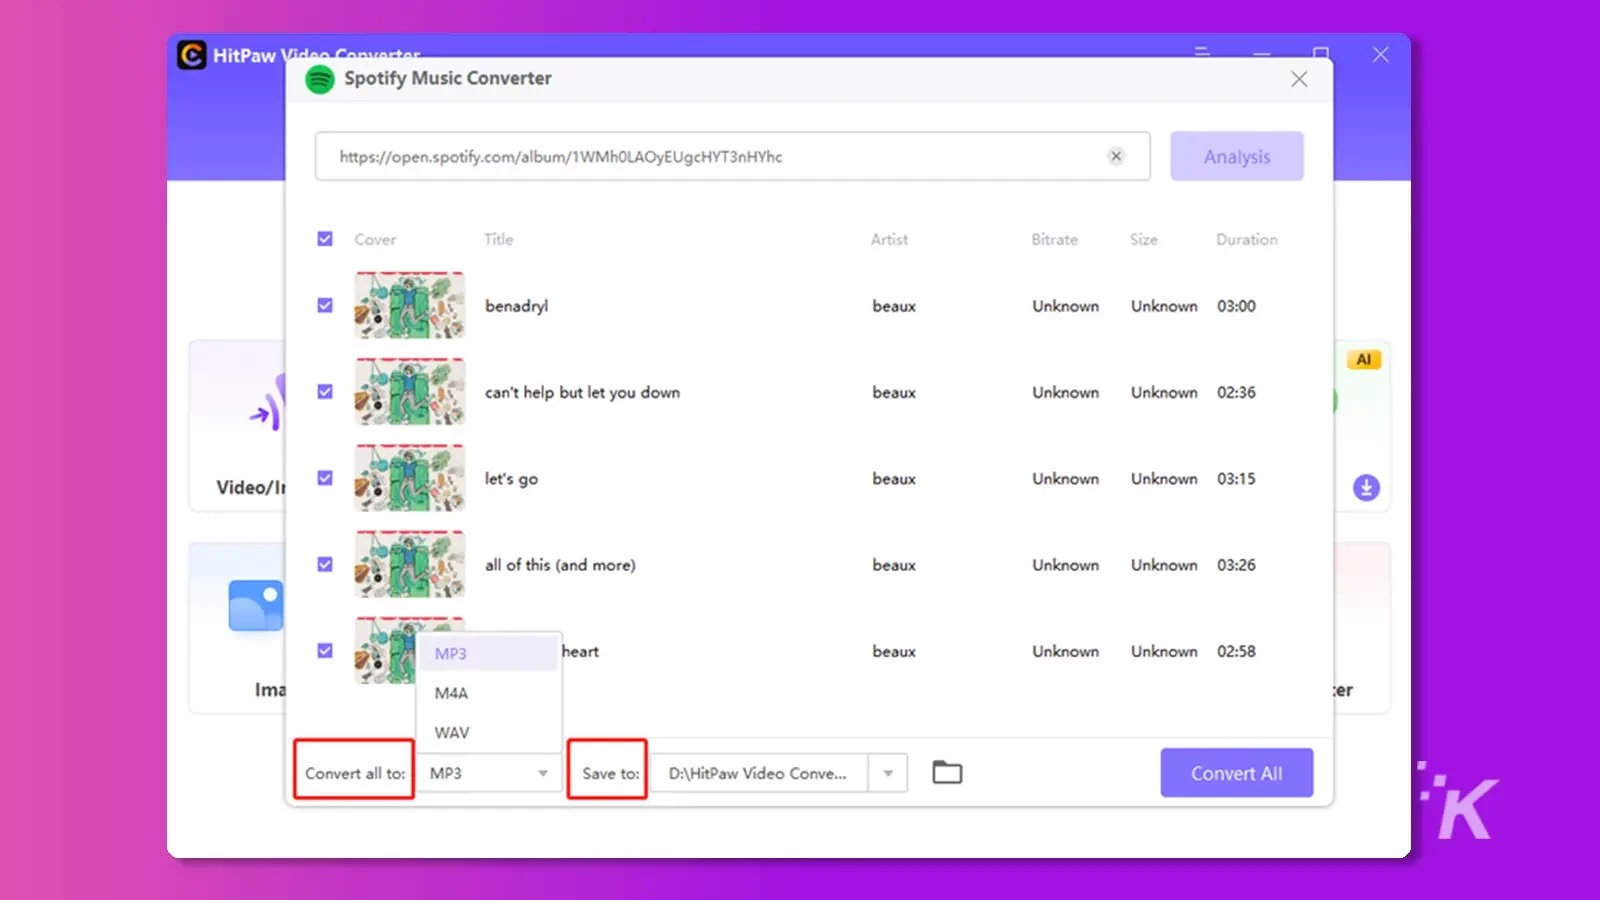Toggle the select-all checkbox in the header

tap(325, 239)
